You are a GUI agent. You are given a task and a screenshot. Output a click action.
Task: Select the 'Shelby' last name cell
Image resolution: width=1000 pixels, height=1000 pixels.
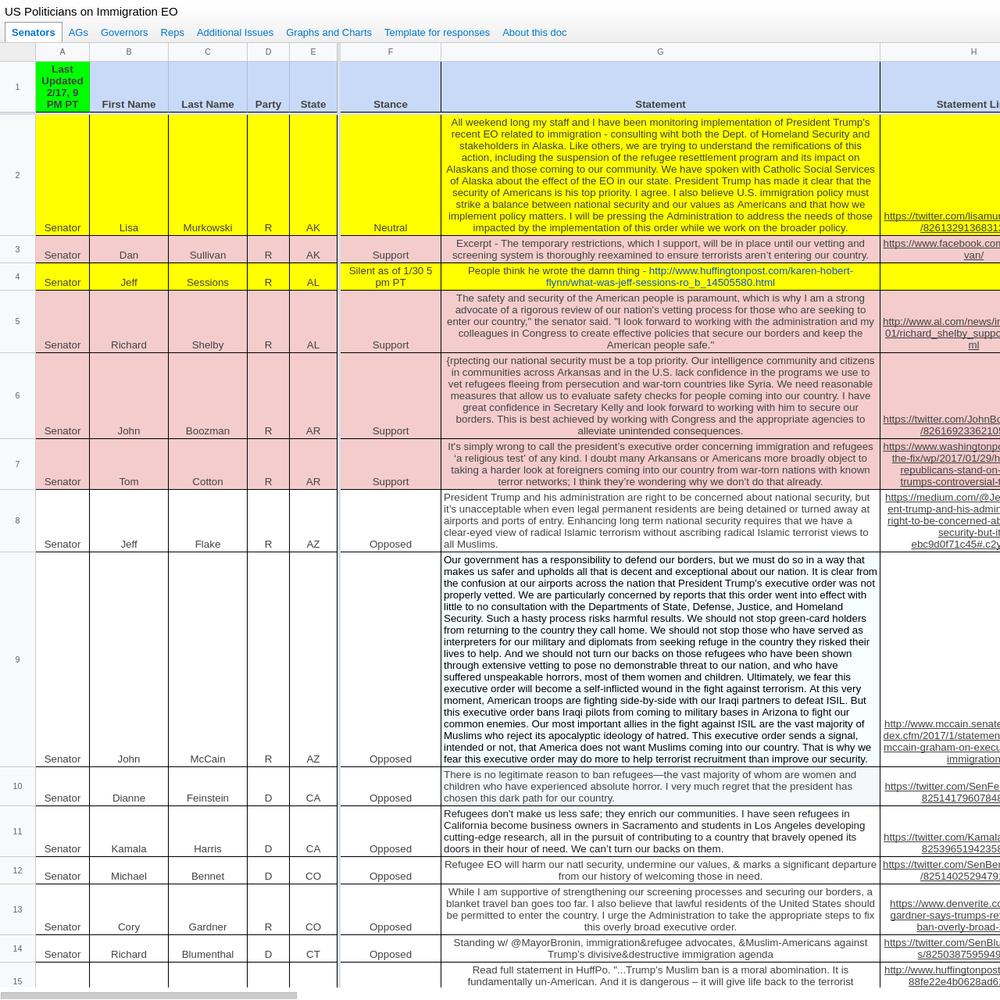point(208,322)
